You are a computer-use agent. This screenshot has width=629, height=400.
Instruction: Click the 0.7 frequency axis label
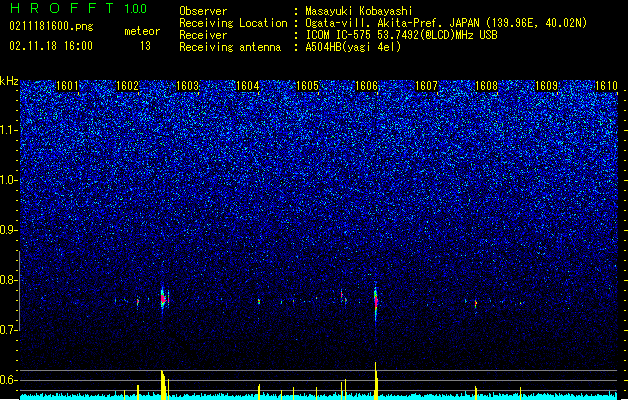coord(9,330)
